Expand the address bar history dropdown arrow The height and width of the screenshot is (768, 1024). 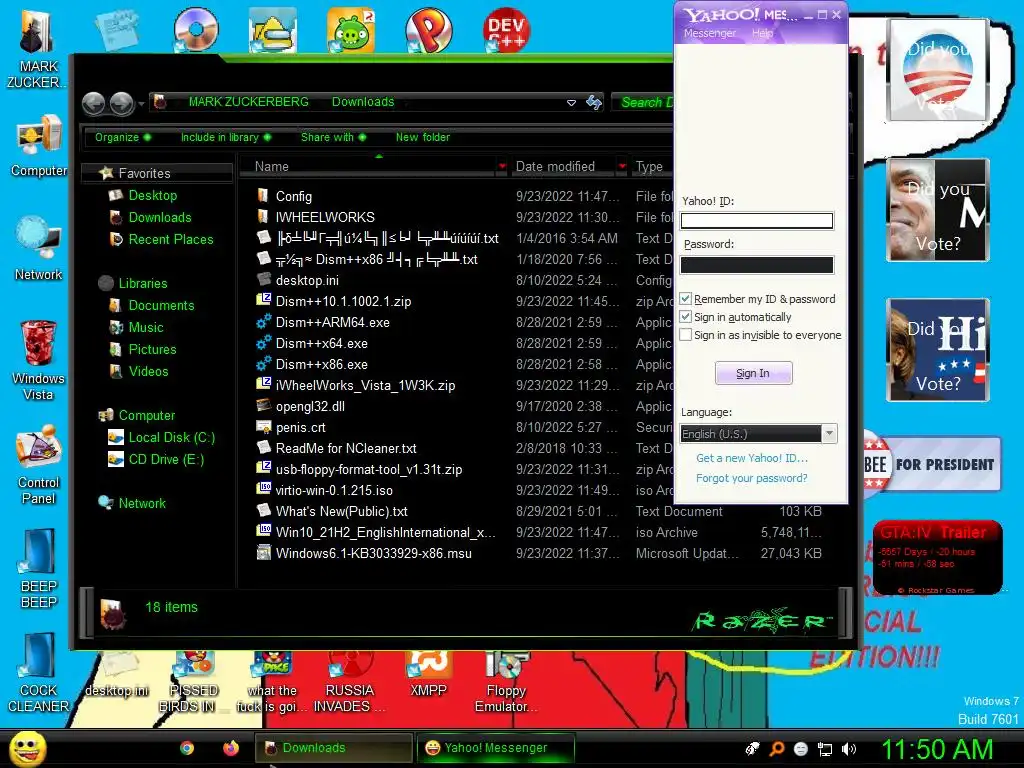pos(571,103)
